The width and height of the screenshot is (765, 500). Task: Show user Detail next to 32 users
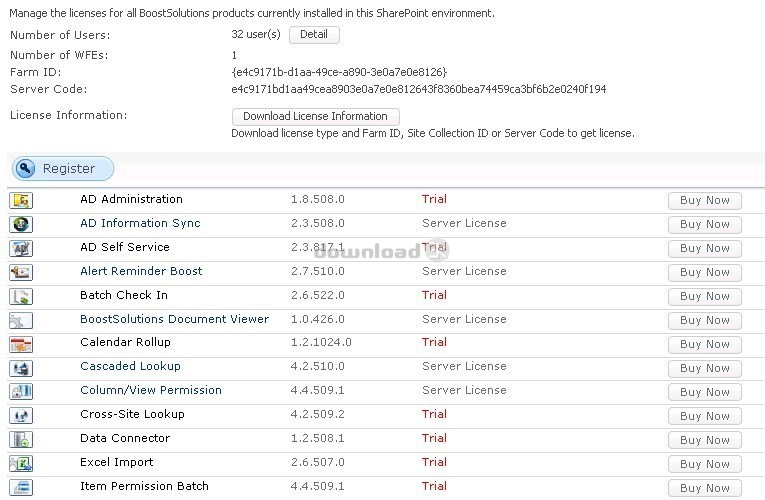[314, 35]
